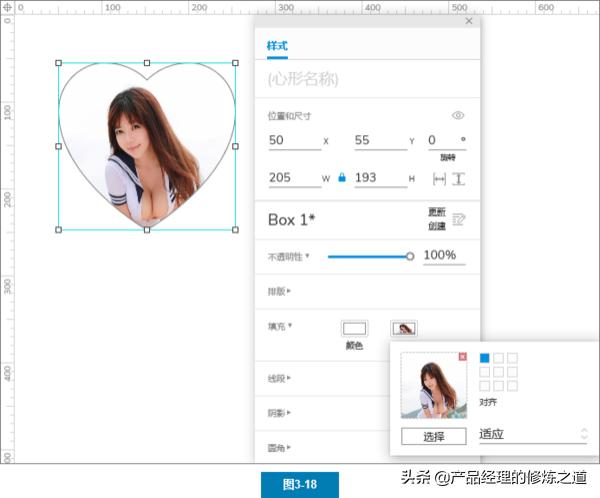Click the top-left resize handle of heart

click(59, 63)
